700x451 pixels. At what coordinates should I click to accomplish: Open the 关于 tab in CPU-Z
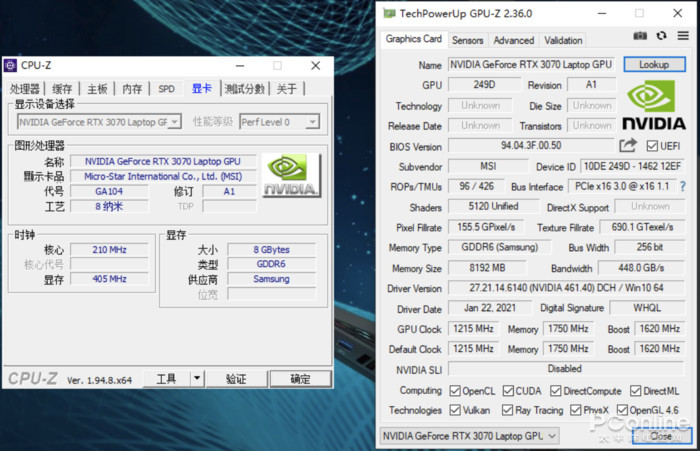pos(286,89)
